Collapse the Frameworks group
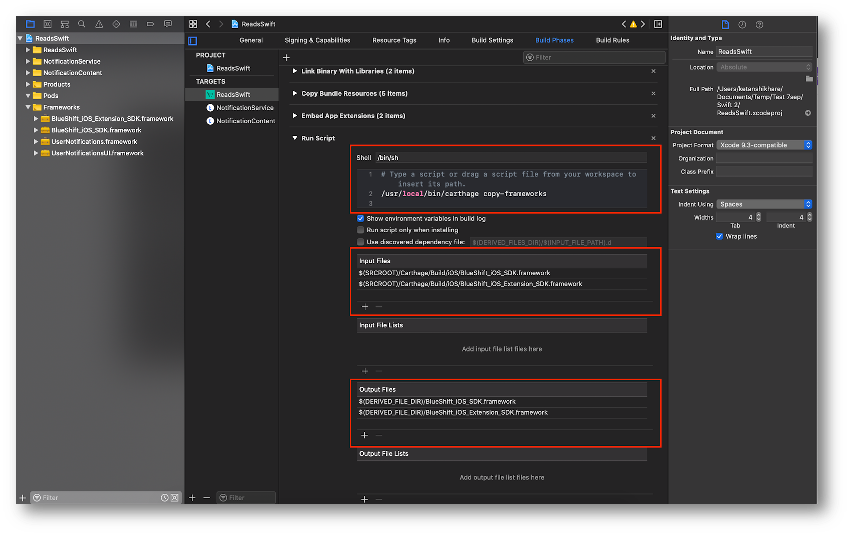 [x=28, y=107]
